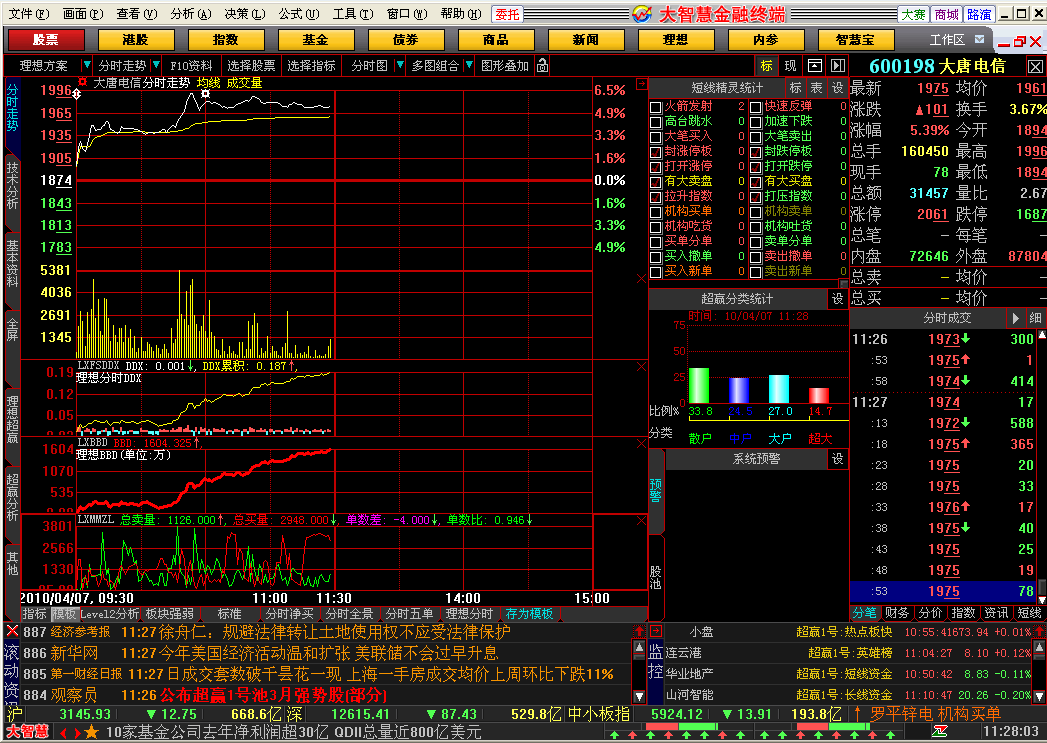1047x743 pixels.
Task: Uncheck the 有大买盘 checkbox
Action: tap(755, 182)
